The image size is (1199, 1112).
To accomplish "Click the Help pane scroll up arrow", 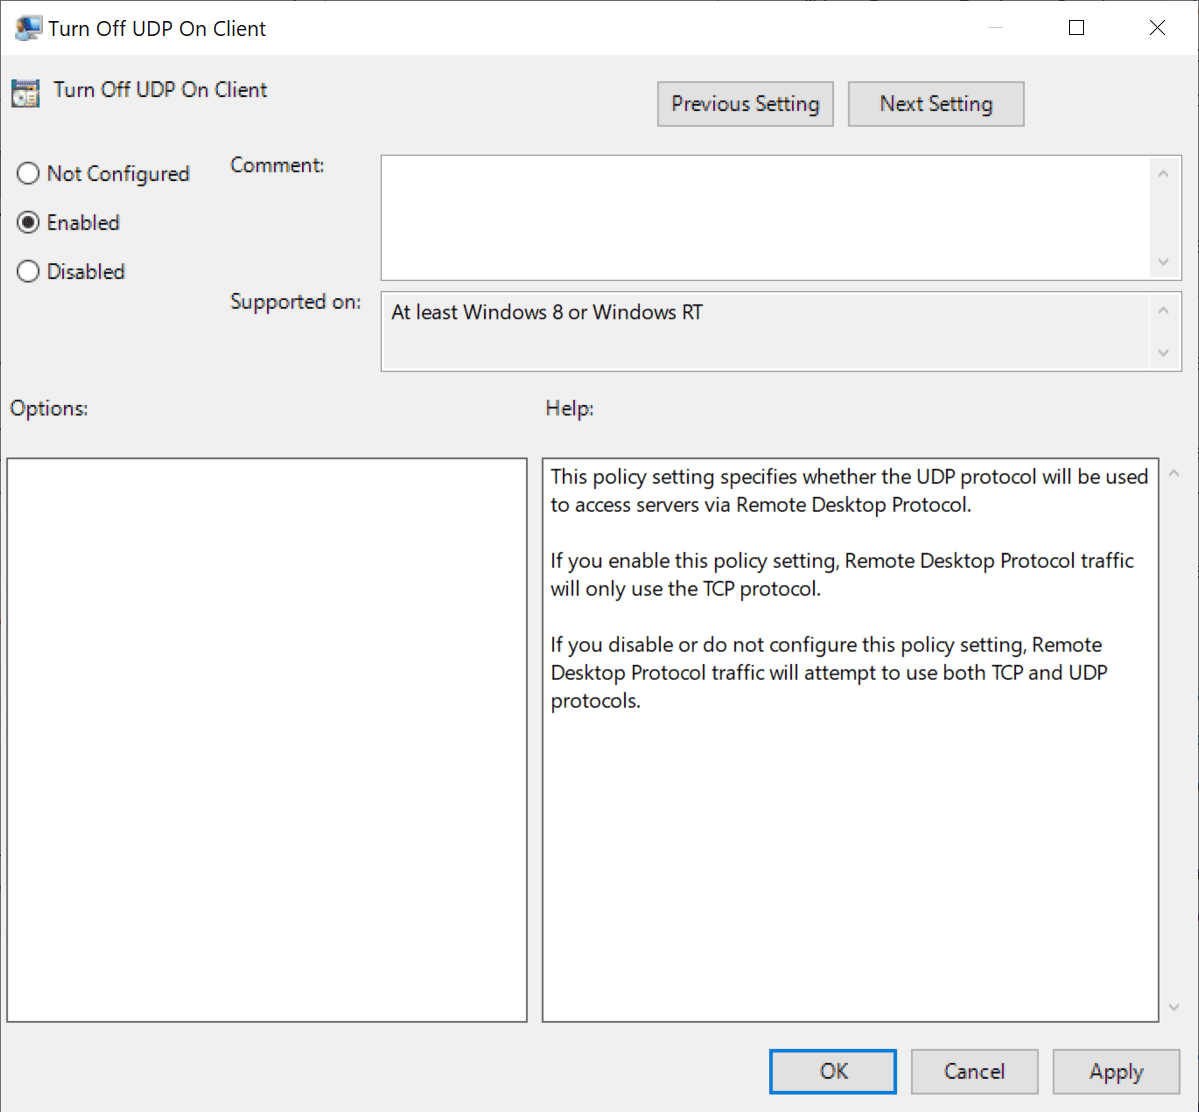I will [1174, 474].
